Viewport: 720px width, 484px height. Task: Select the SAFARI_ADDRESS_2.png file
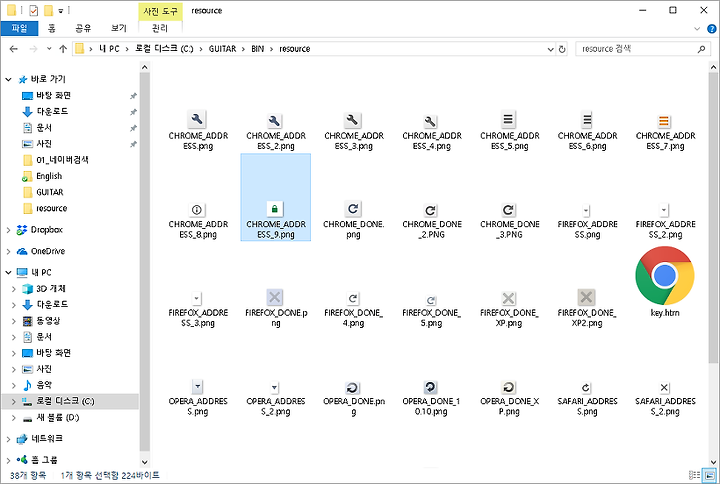tap(665, 397)
